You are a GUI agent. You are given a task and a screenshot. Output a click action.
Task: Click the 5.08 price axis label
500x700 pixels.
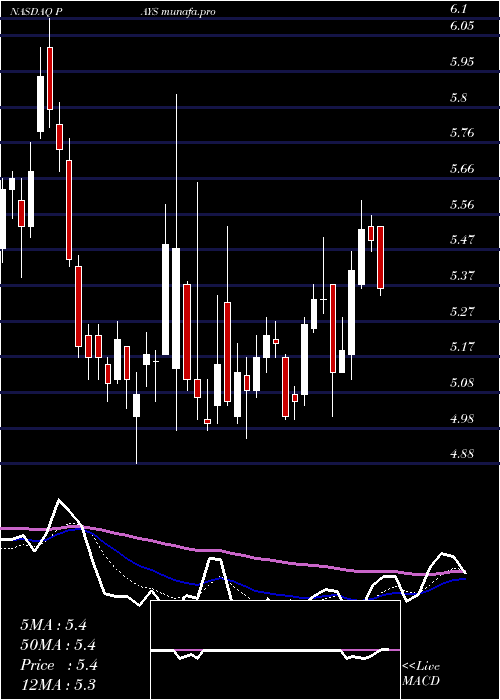point(462,383)
